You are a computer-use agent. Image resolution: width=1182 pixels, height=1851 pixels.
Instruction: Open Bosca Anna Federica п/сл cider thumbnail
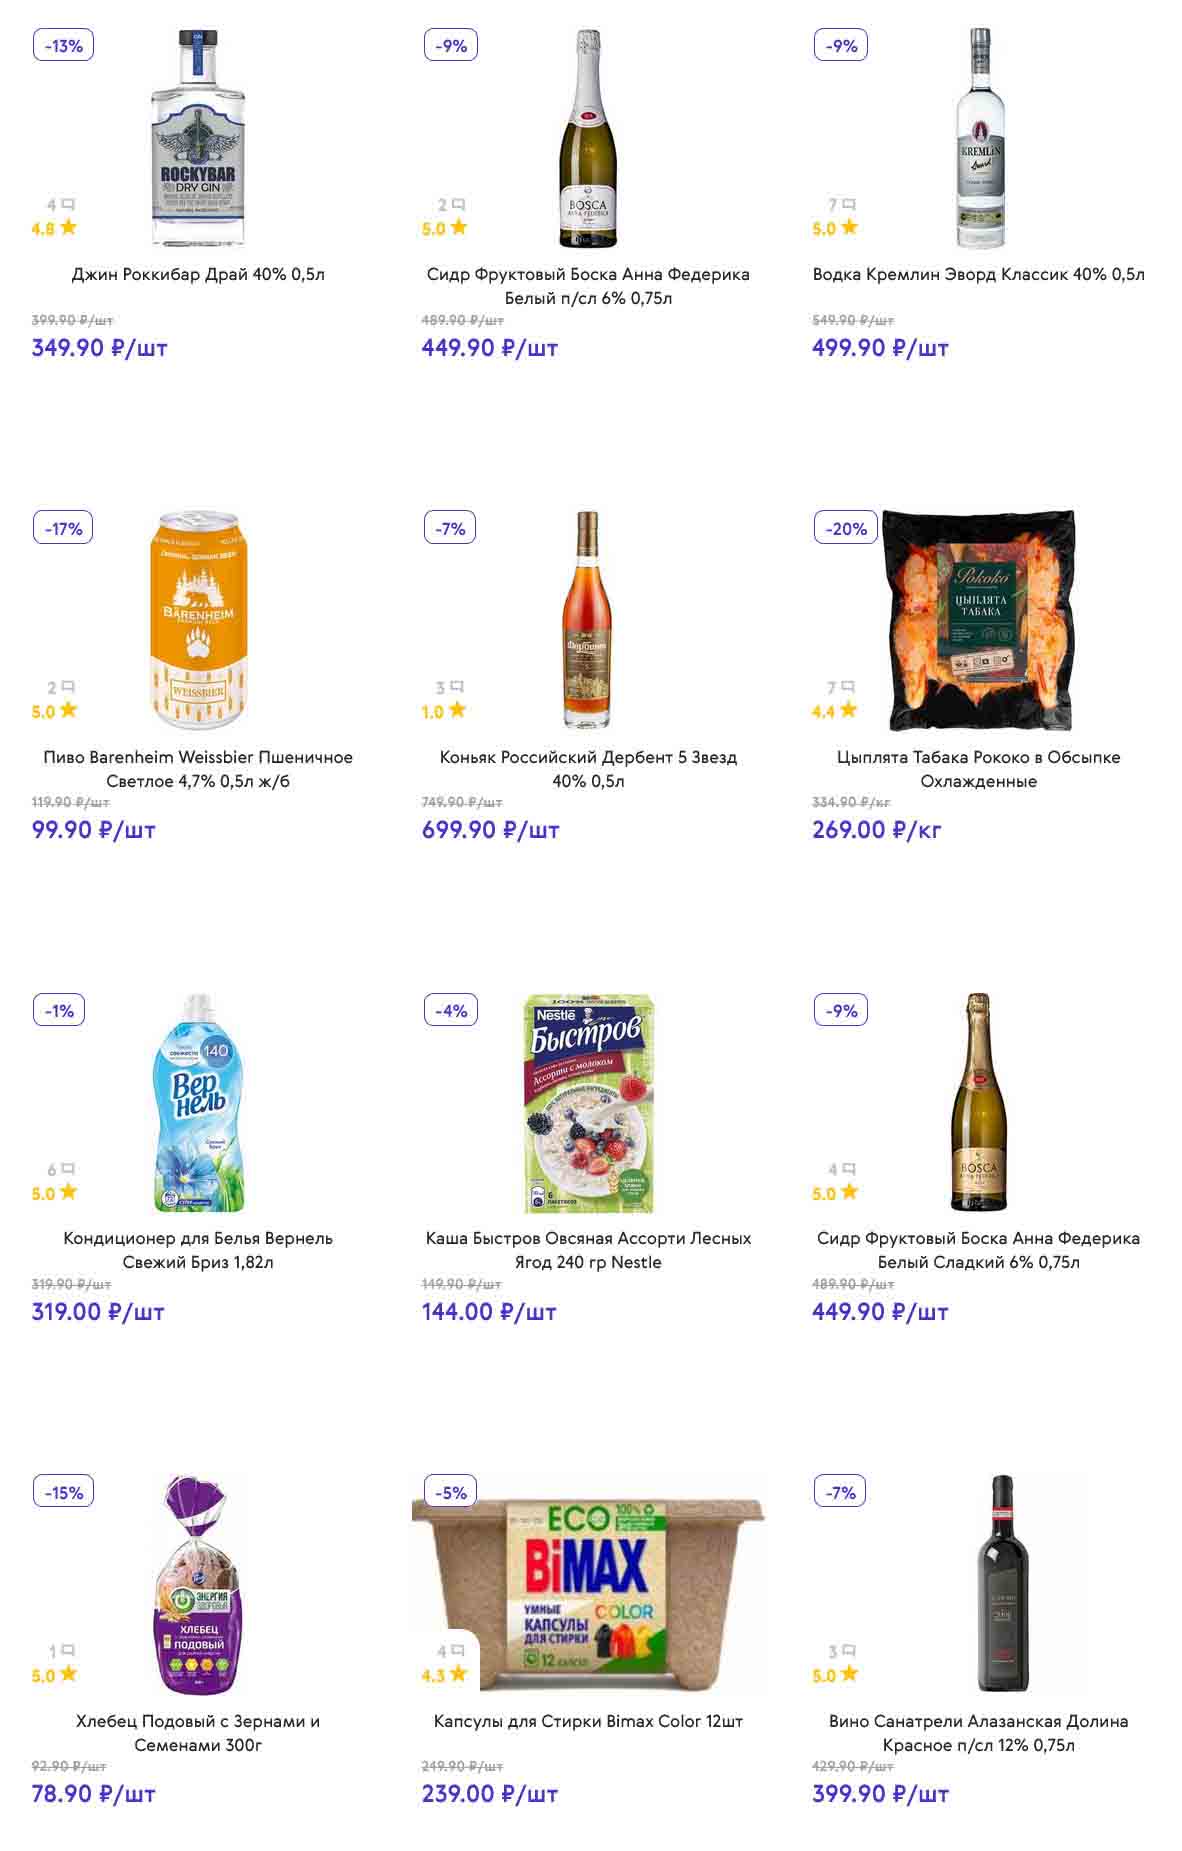click(x=588, y=138)
